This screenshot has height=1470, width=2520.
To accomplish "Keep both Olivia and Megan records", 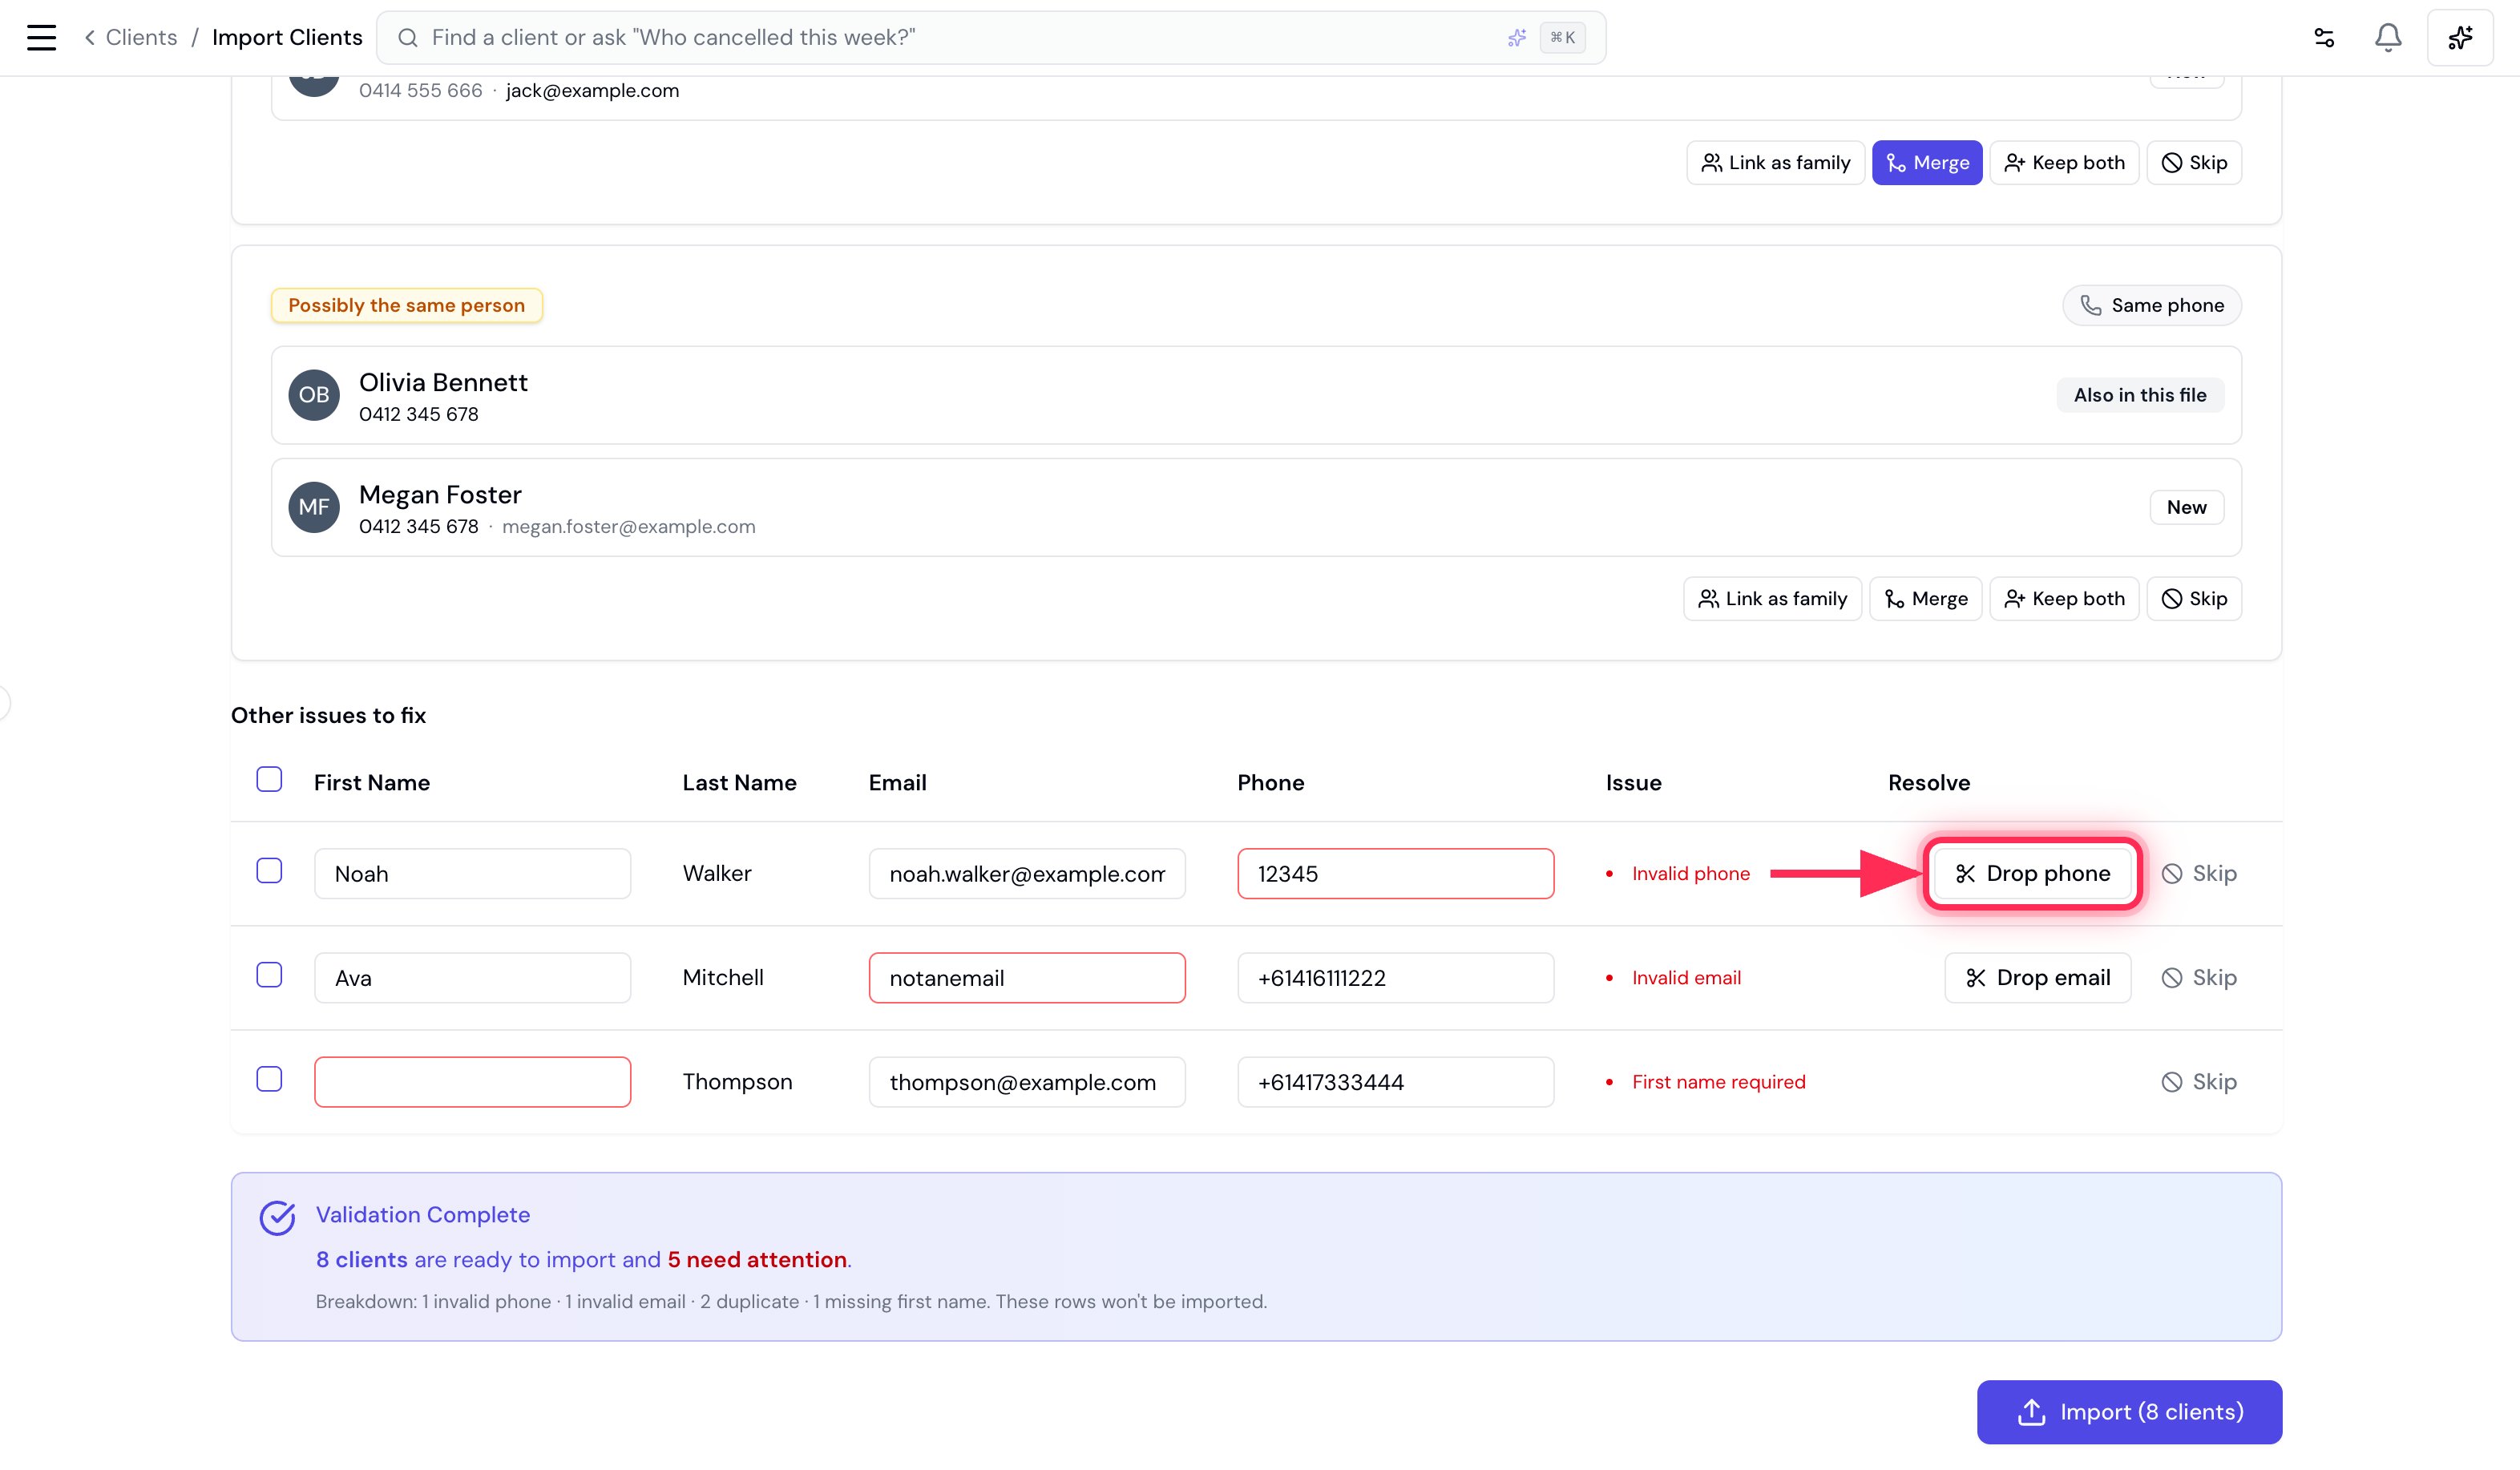I will 2064,599.
